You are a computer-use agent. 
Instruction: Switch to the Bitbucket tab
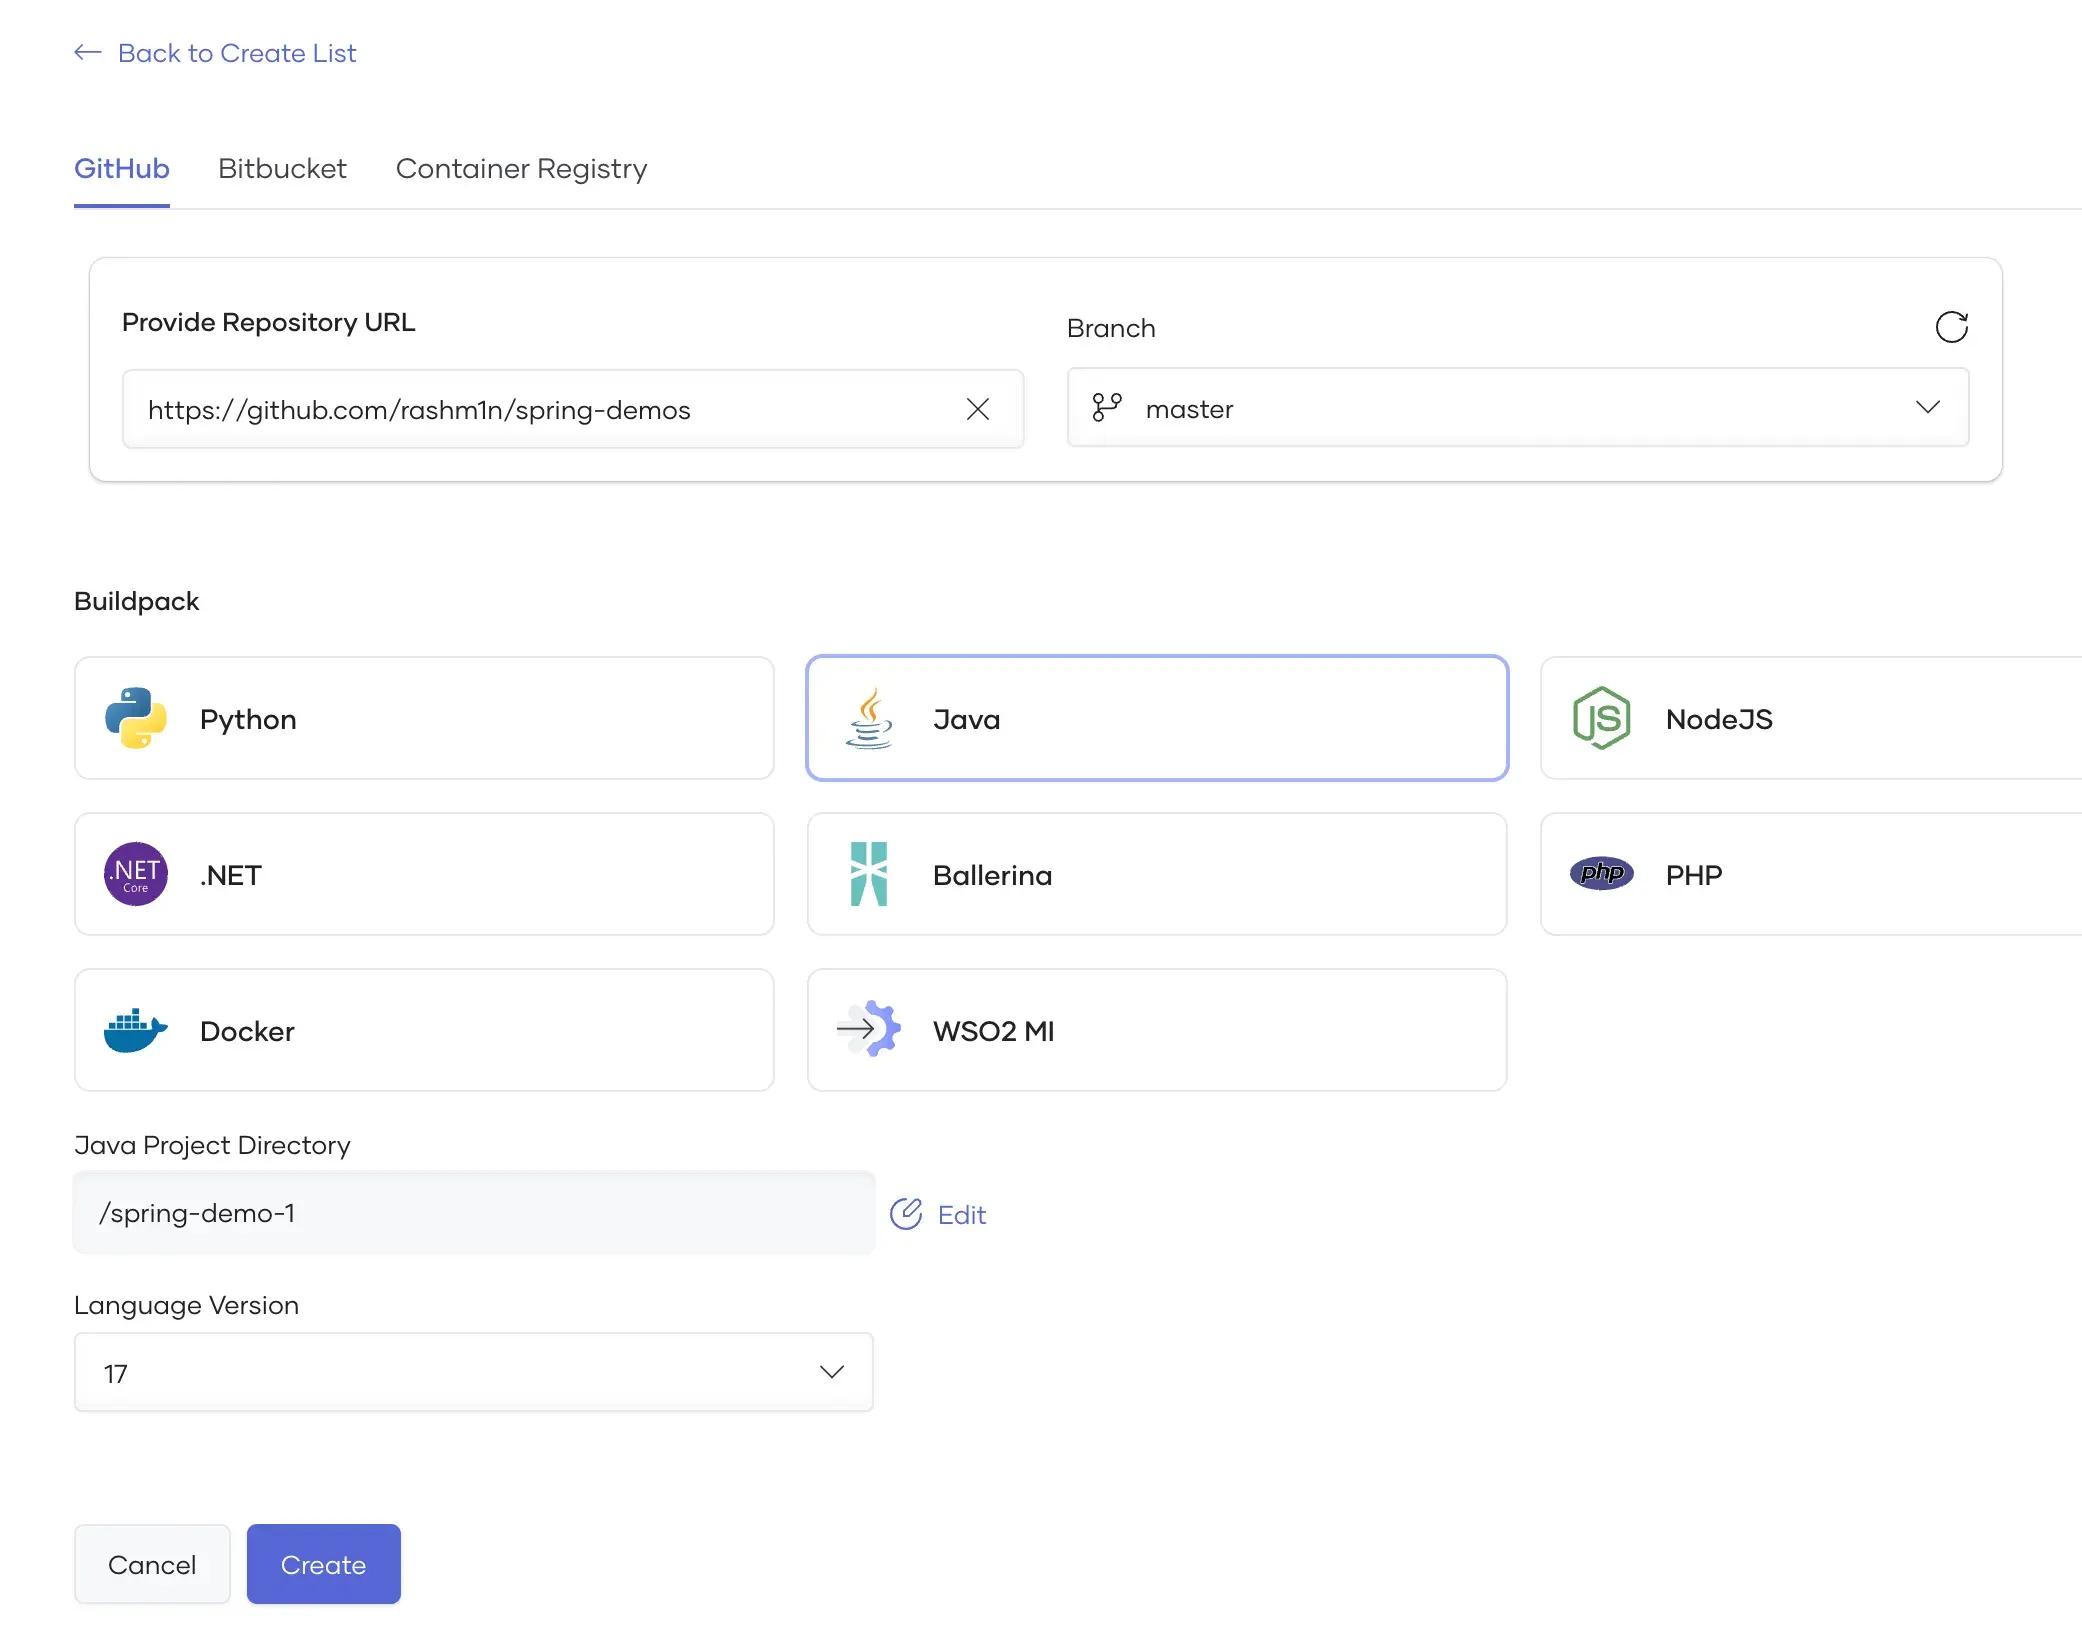282,168
